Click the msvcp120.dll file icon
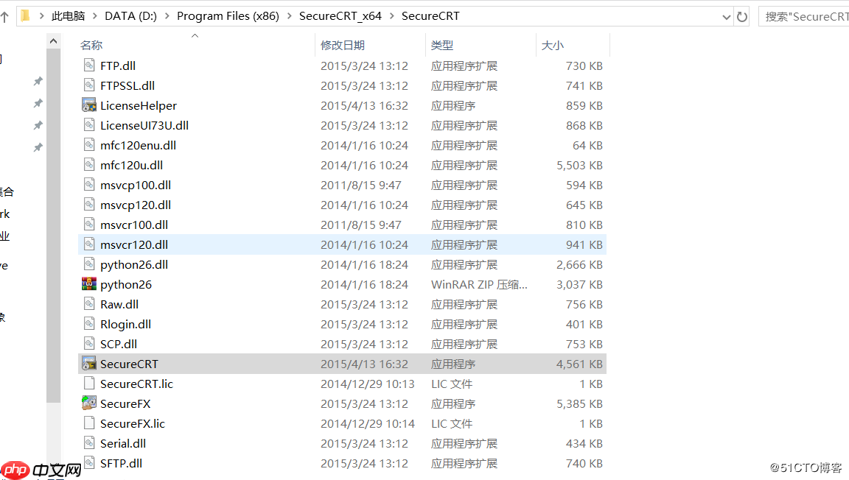This screenshot has height=480, width=849. point(89,205)
